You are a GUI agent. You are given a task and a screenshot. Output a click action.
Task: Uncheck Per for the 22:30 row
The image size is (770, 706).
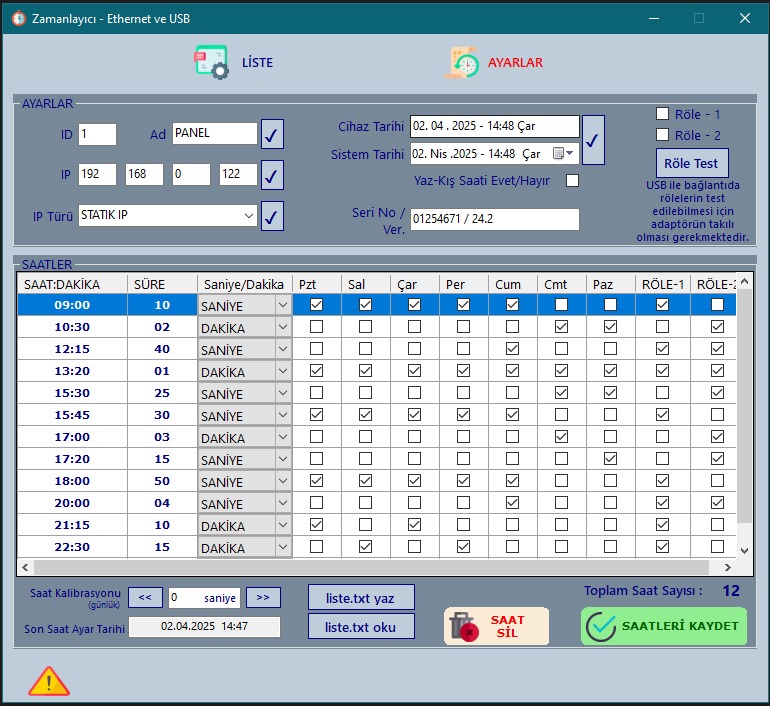coord(463,546)
